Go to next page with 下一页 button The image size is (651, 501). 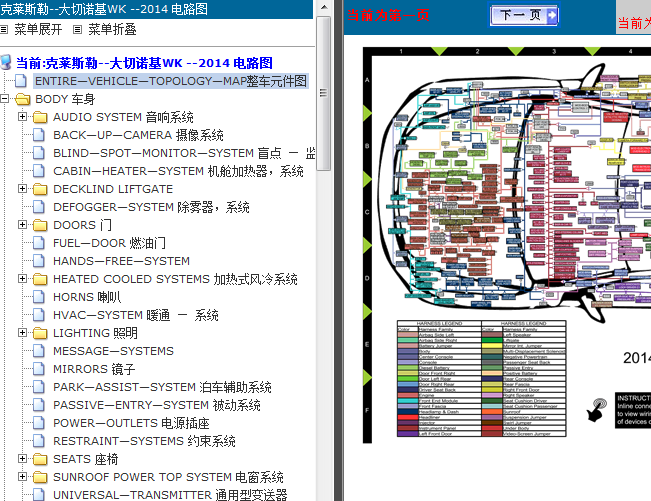click(524, 16)
